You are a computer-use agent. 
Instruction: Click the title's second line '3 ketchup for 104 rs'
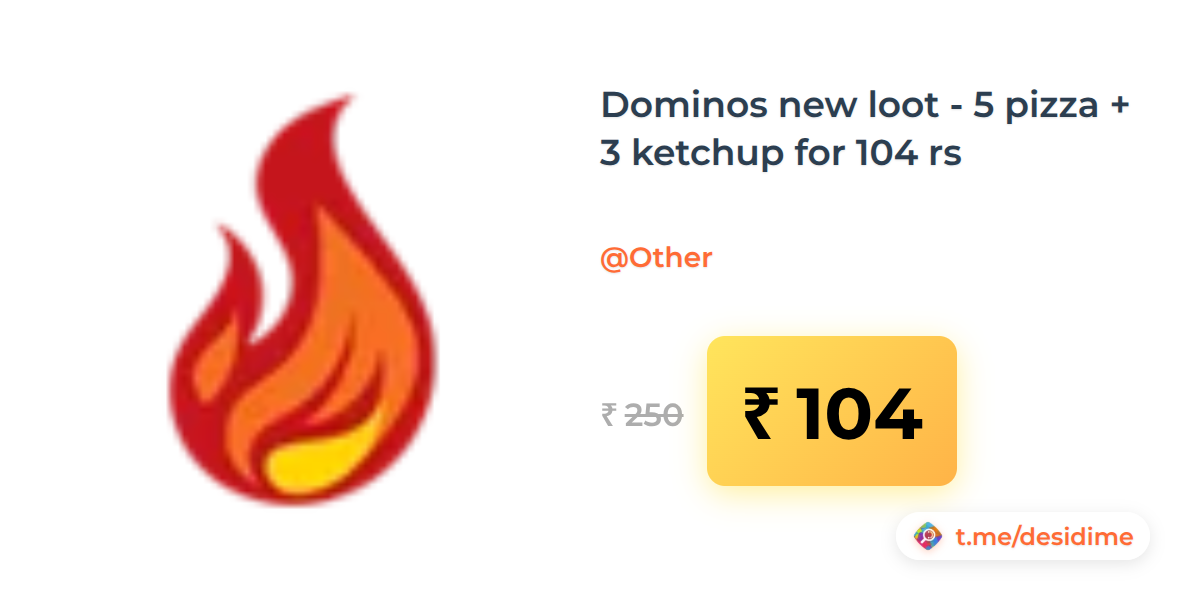(x=781, y=154)
